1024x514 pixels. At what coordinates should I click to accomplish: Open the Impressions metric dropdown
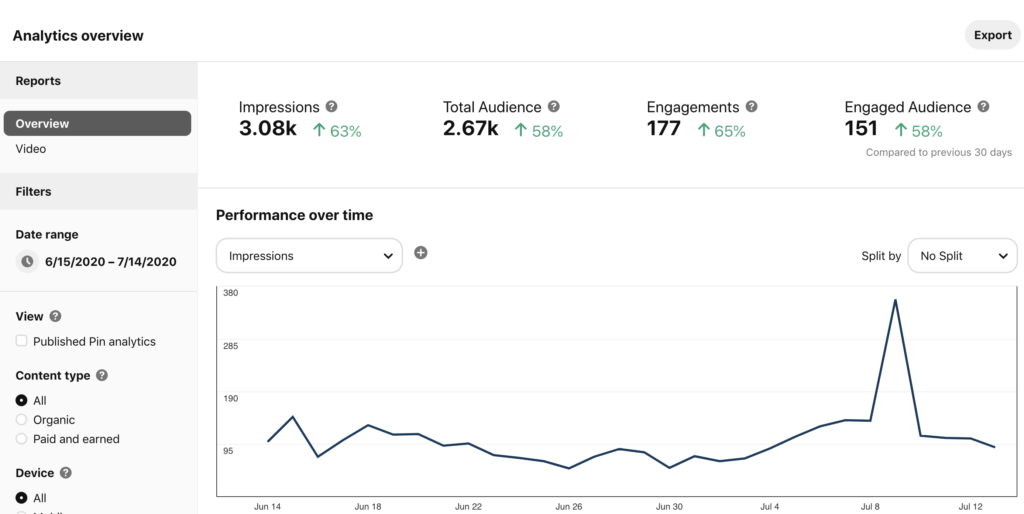click(309, 256)
